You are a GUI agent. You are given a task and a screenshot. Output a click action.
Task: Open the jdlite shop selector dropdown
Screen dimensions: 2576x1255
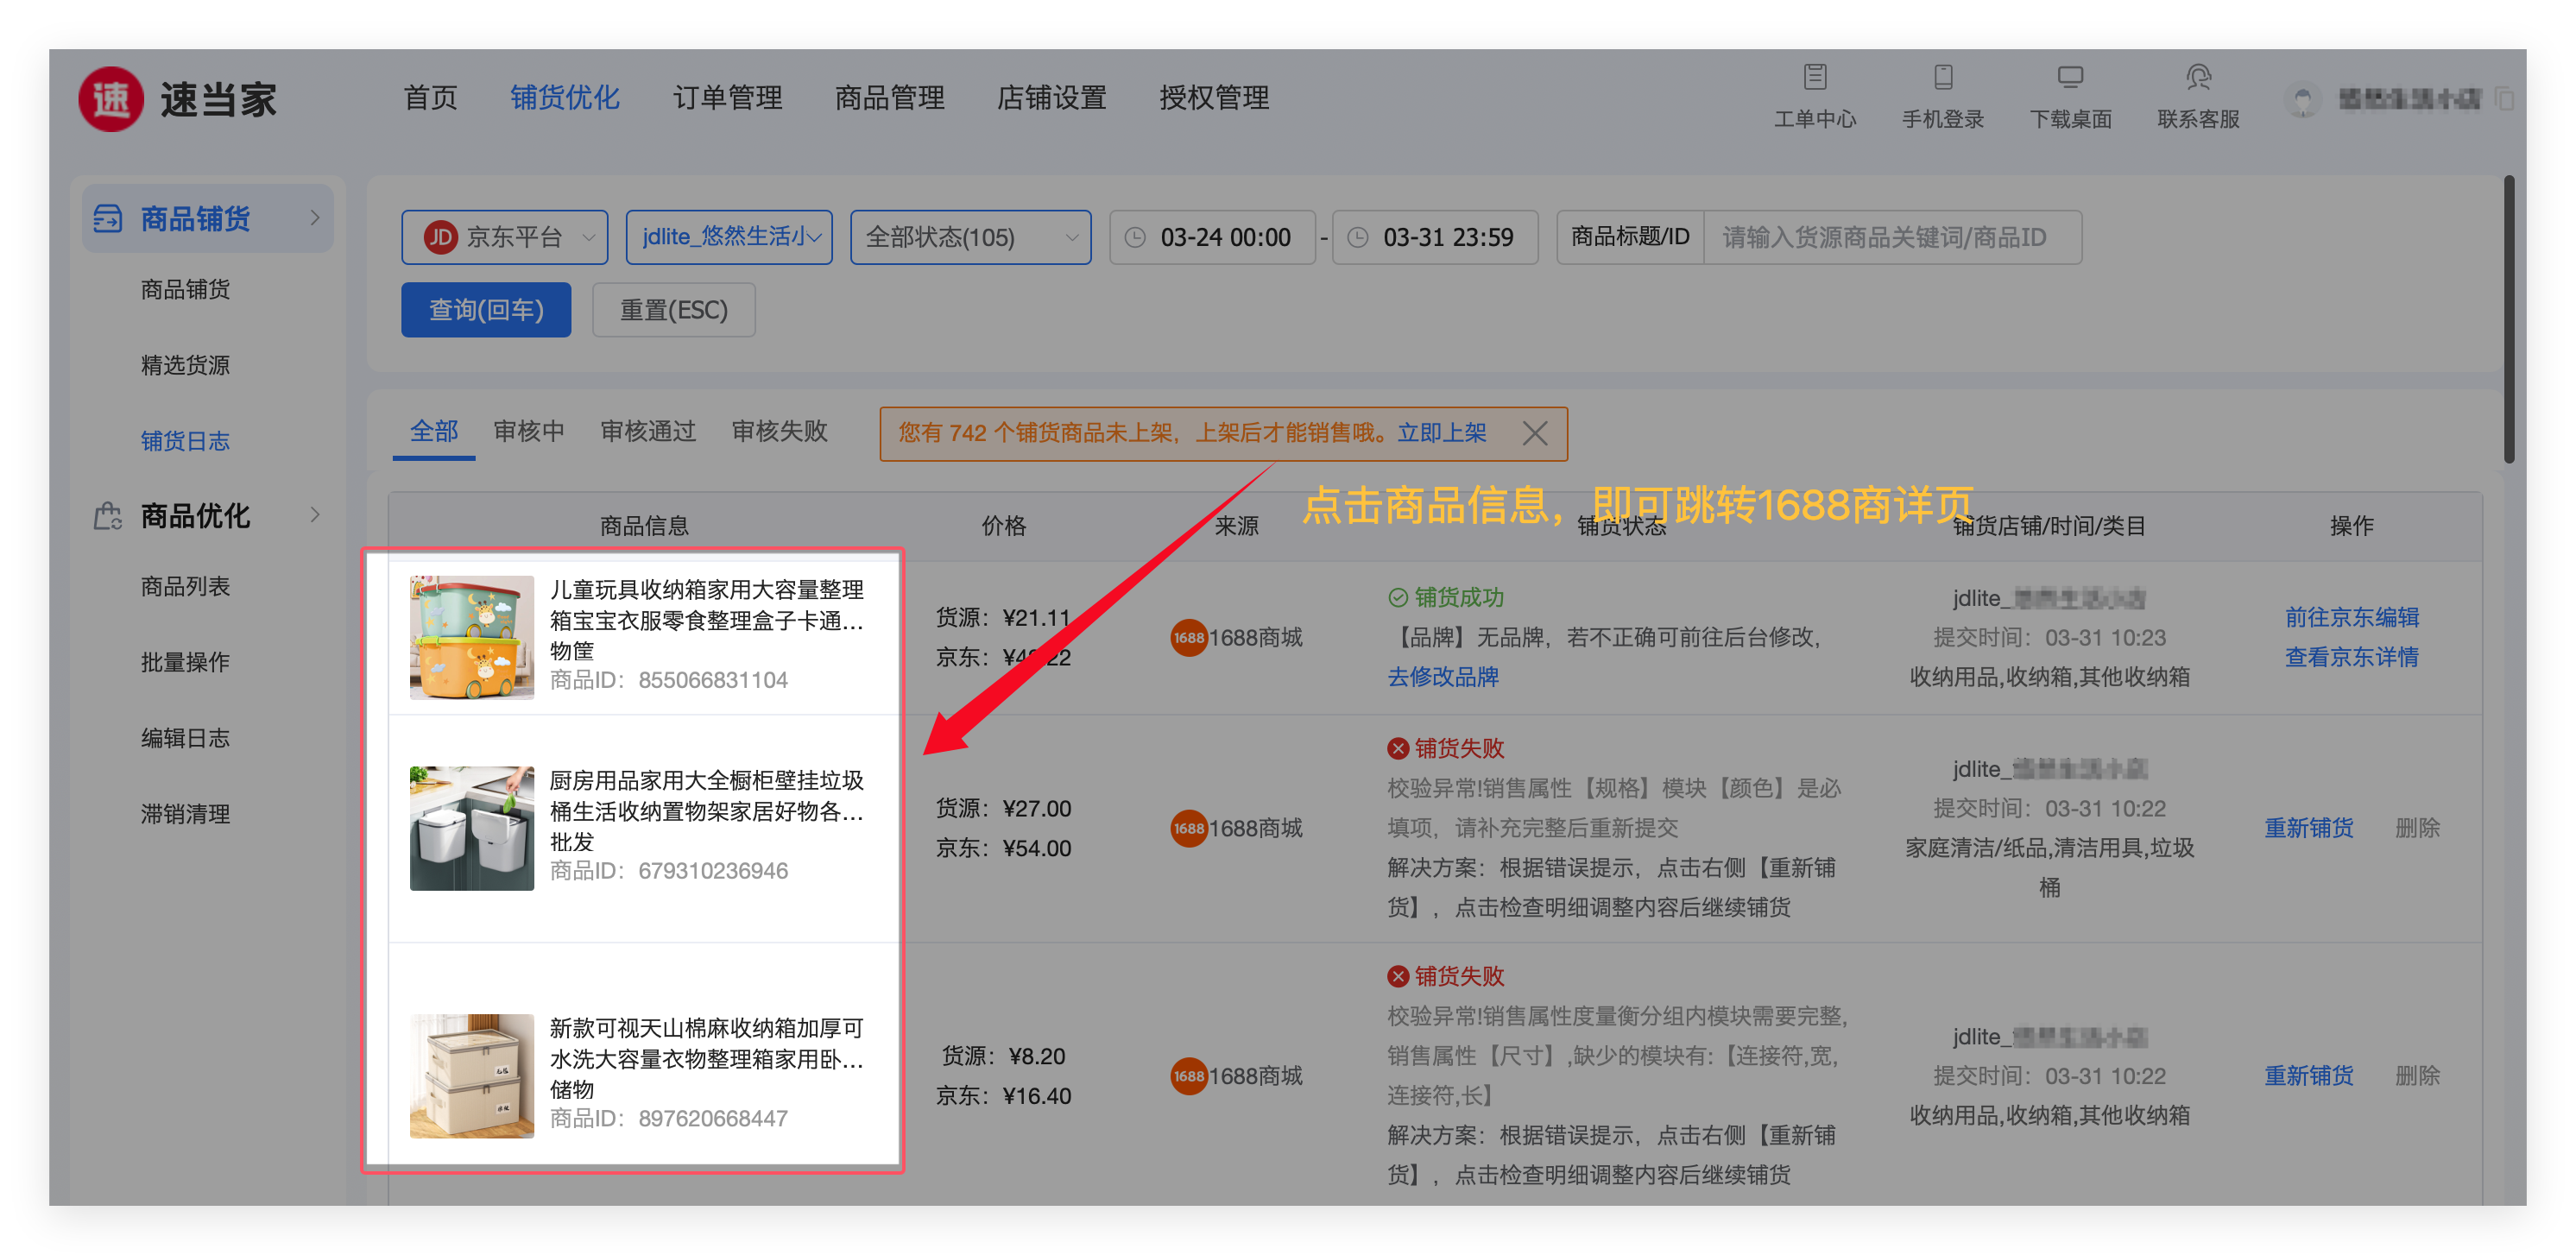[x=729, y=237]
